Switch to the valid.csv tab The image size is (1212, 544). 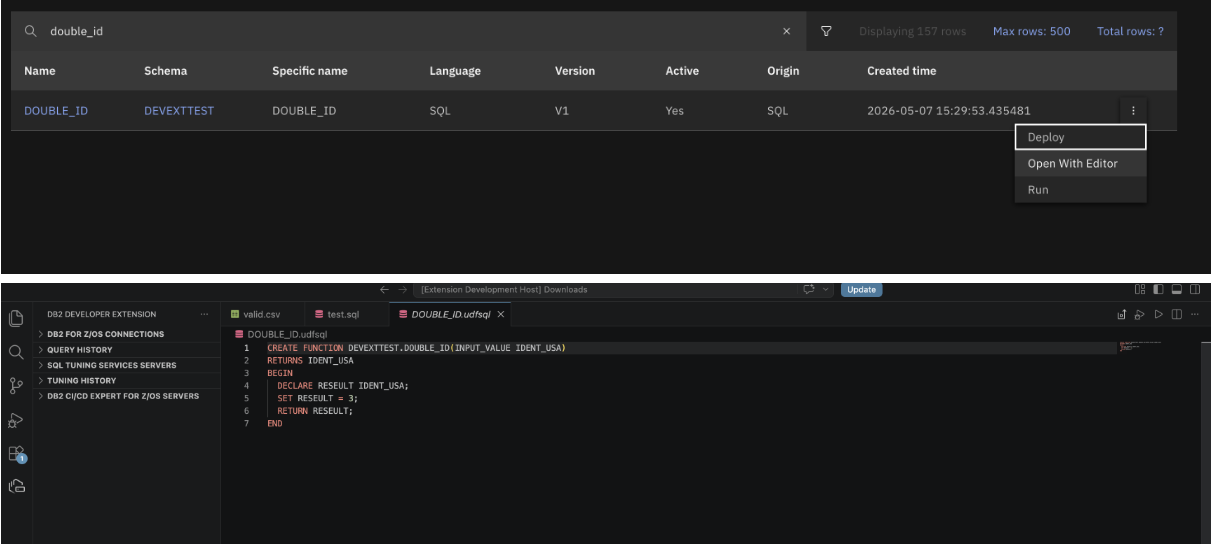point(262,315)
